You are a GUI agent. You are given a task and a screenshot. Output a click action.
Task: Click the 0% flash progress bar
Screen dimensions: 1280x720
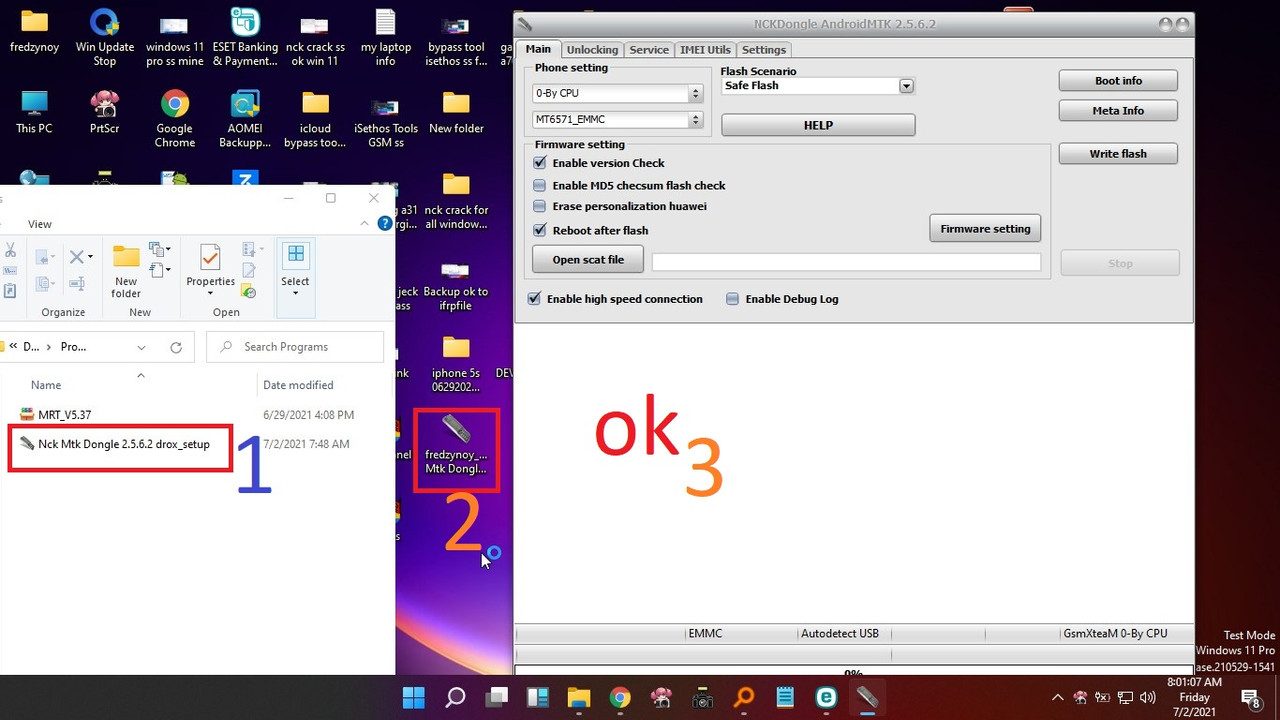tap(854, 672)
